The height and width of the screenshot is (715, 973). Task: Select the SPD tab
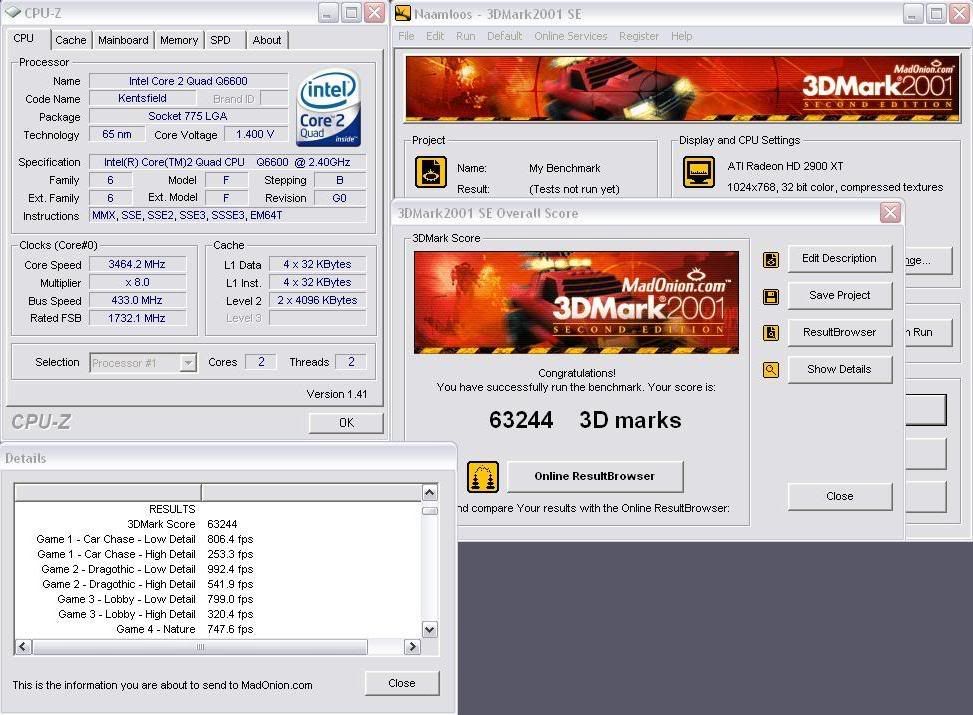[220, 40]
